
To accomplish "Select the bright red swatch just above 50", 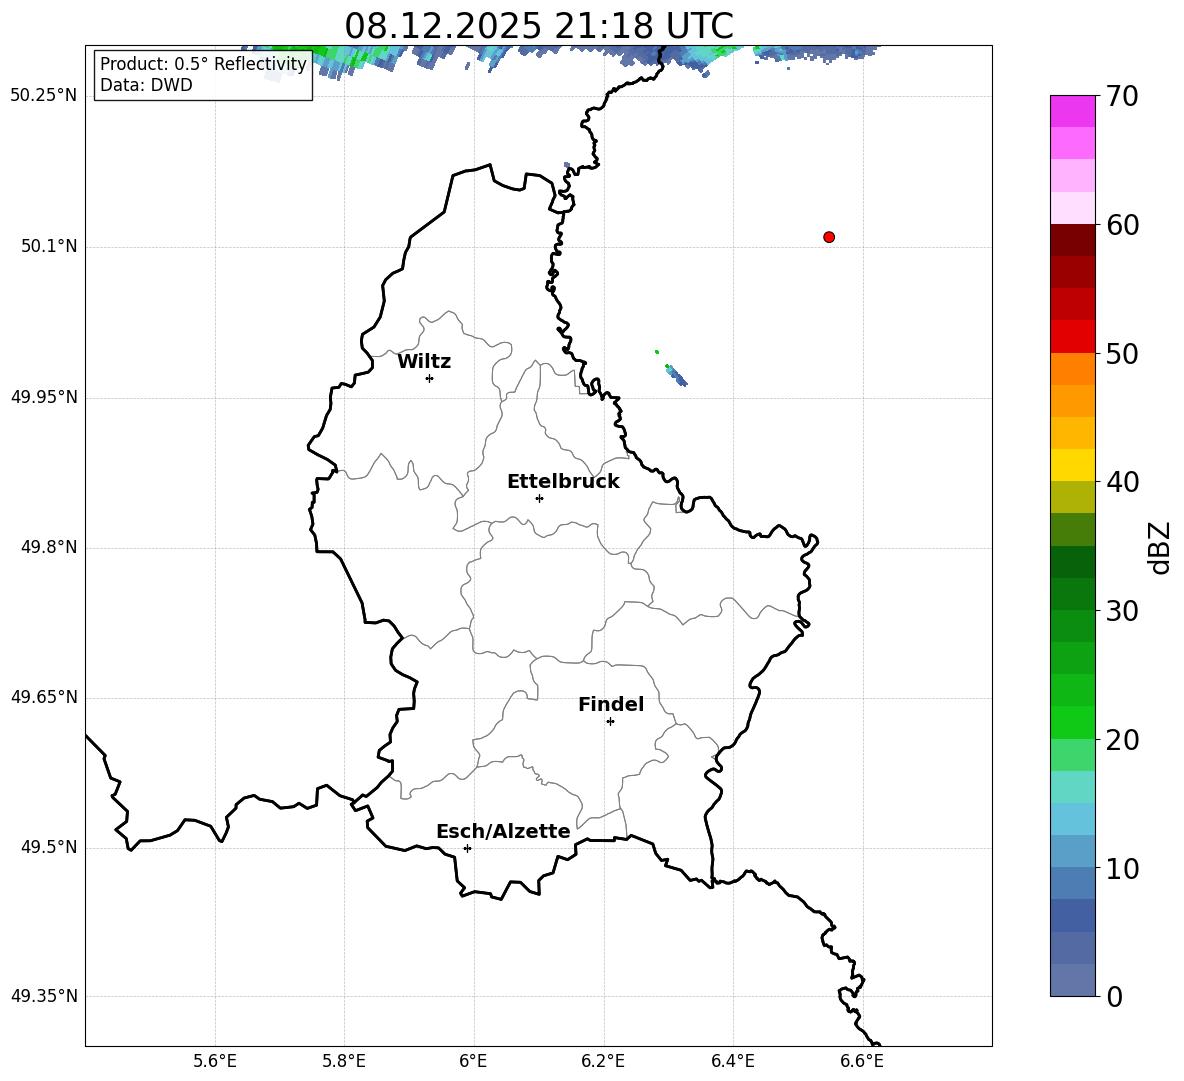I will point(1072,336).
